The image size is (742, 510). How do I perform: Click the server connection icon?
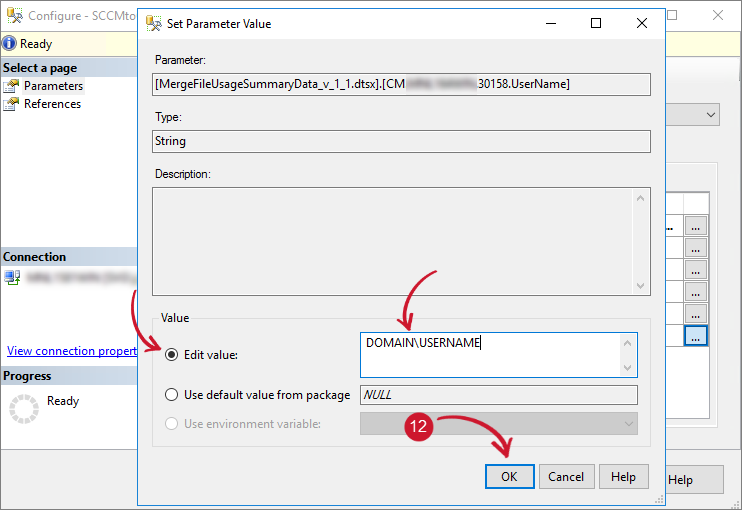[x=12, y=277]
